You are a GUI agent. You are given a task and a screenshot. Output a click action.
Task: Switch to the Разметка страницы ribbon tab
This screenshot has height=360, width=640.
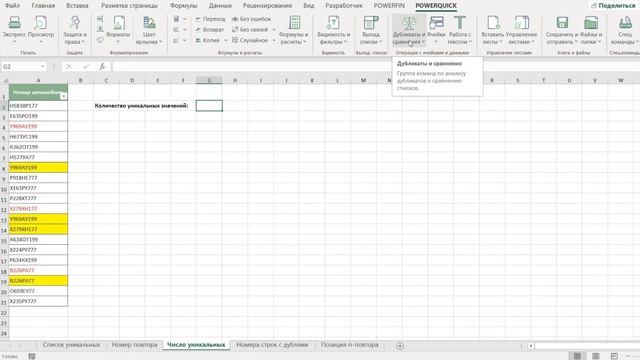click(x=129, y=6)
